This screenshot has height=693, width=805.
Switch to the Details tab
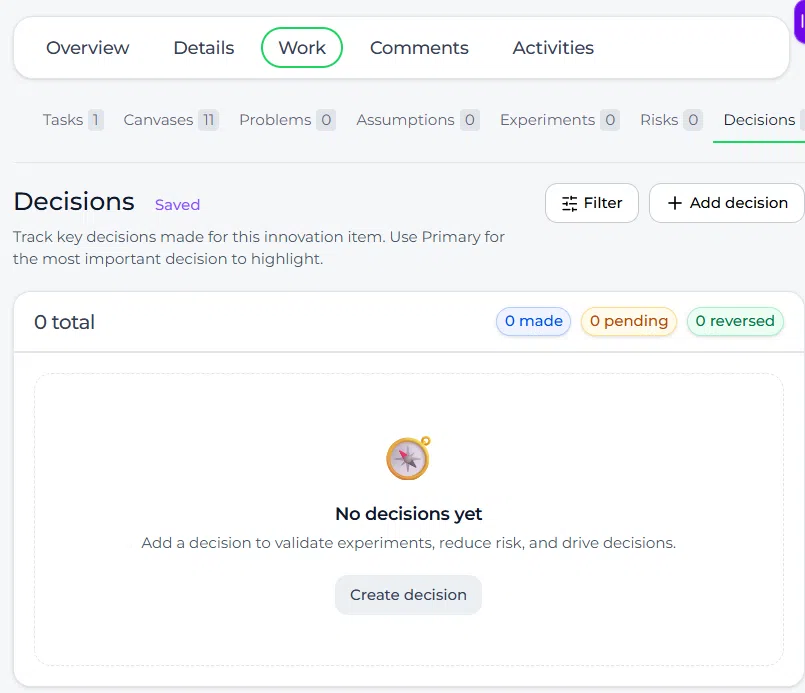[204, 48]
